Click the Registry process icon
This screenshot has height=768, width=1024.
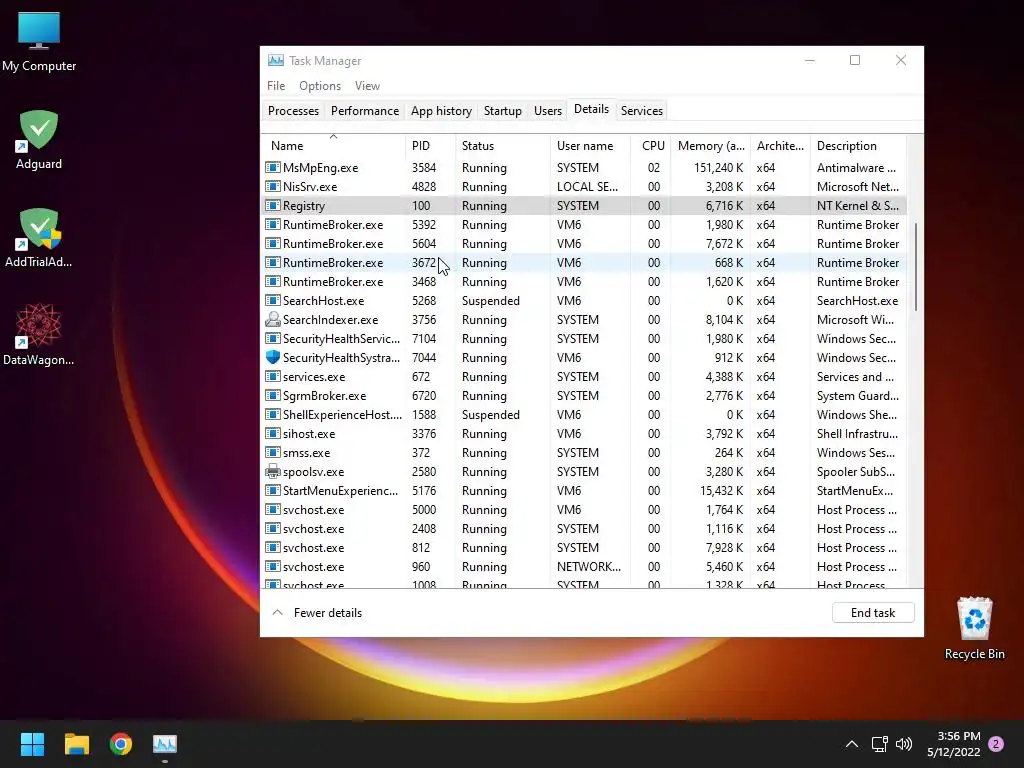(x=272, y=205)
